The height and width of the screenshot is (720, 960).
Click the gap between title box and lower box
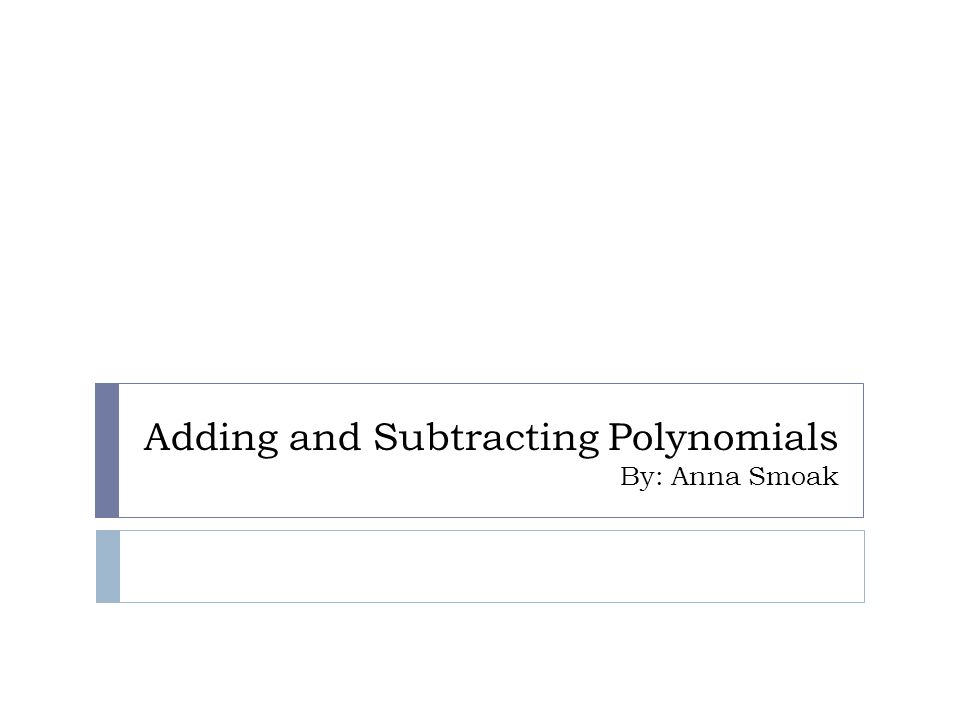tap(480, 524)
